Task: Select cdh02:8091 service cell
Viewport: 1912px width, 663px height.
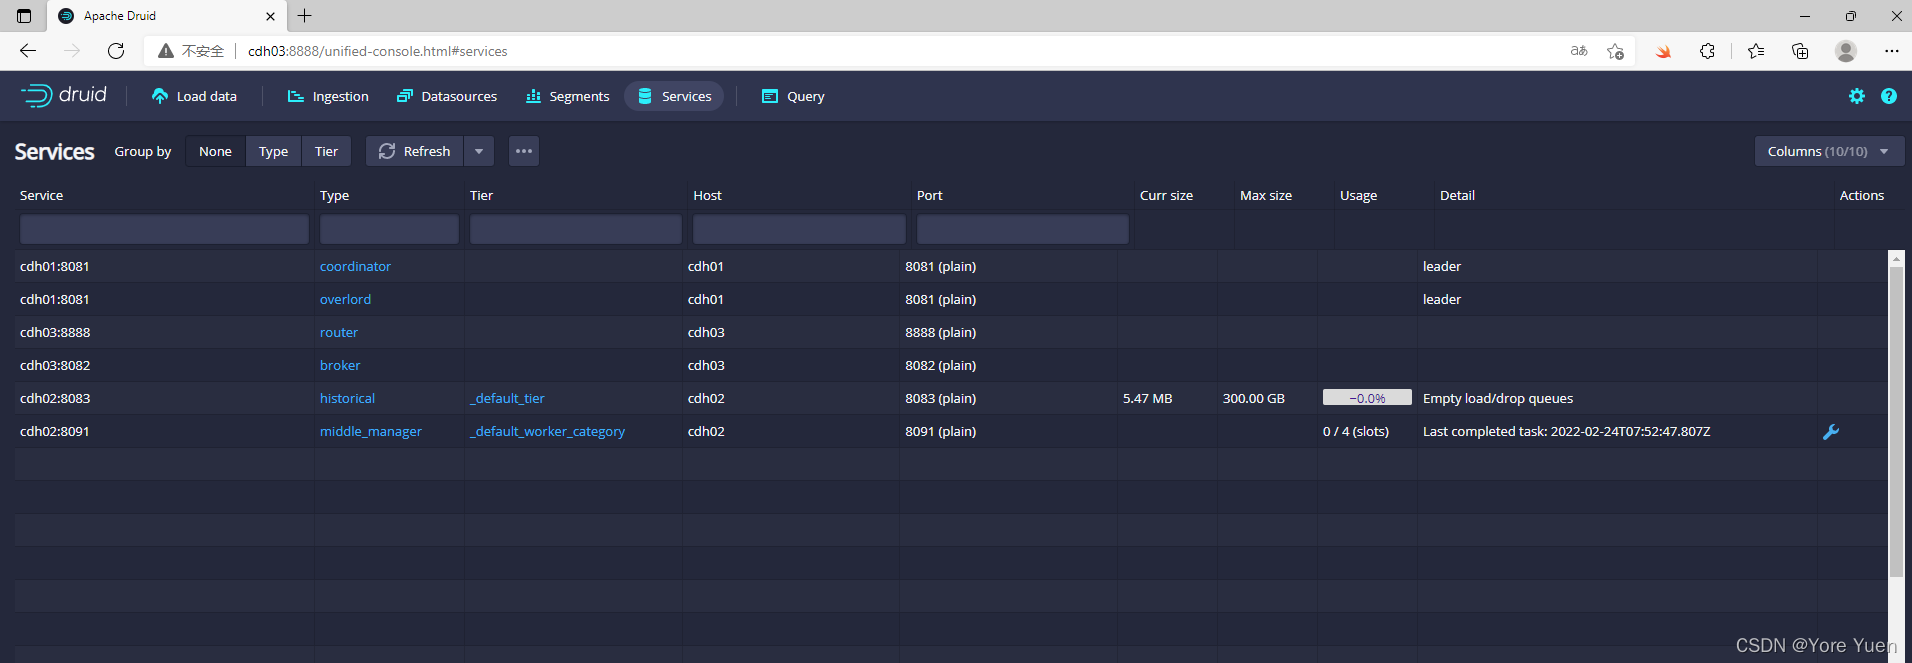Action: click(55, 431)
